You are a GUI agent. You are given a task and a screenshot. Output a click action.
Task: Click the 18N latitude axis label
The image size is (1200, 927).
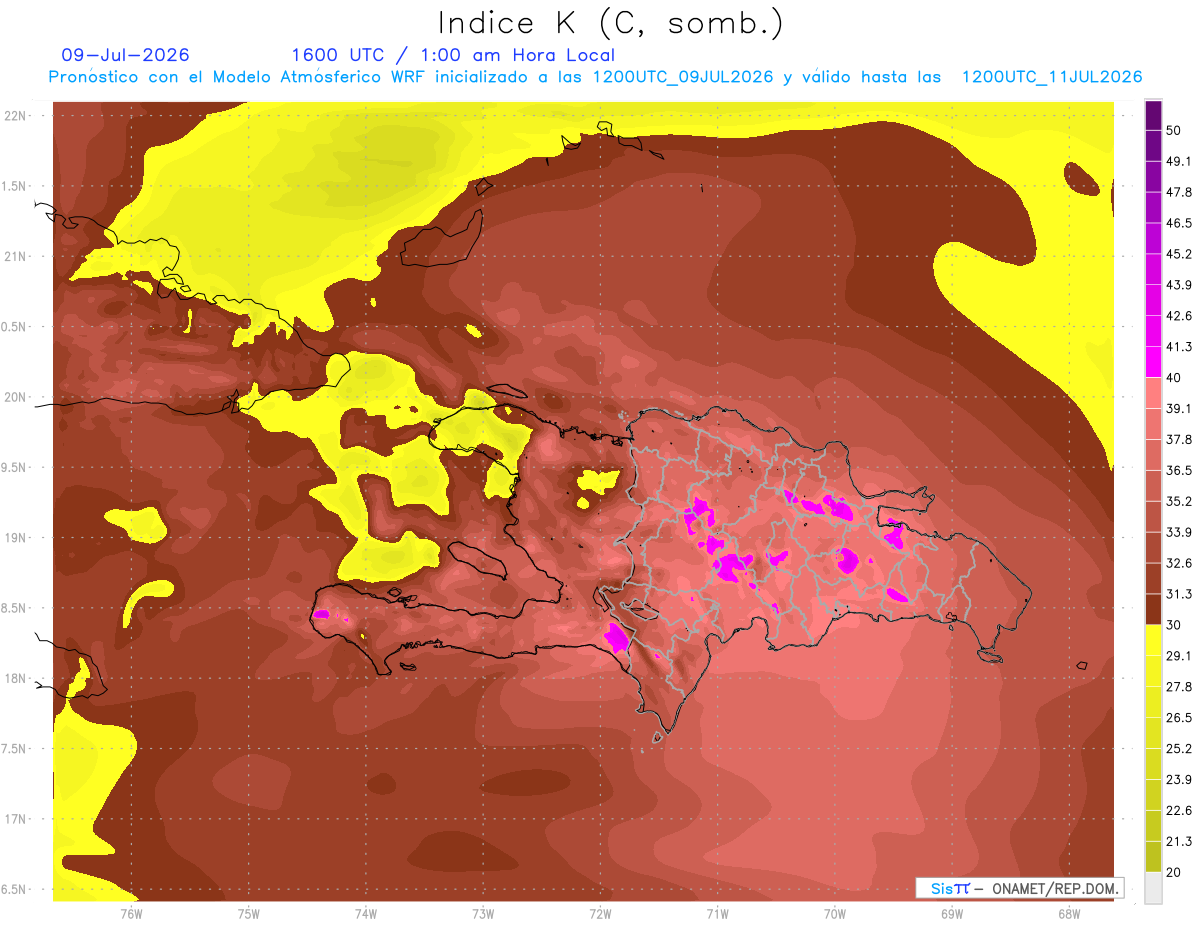[17, 678]
